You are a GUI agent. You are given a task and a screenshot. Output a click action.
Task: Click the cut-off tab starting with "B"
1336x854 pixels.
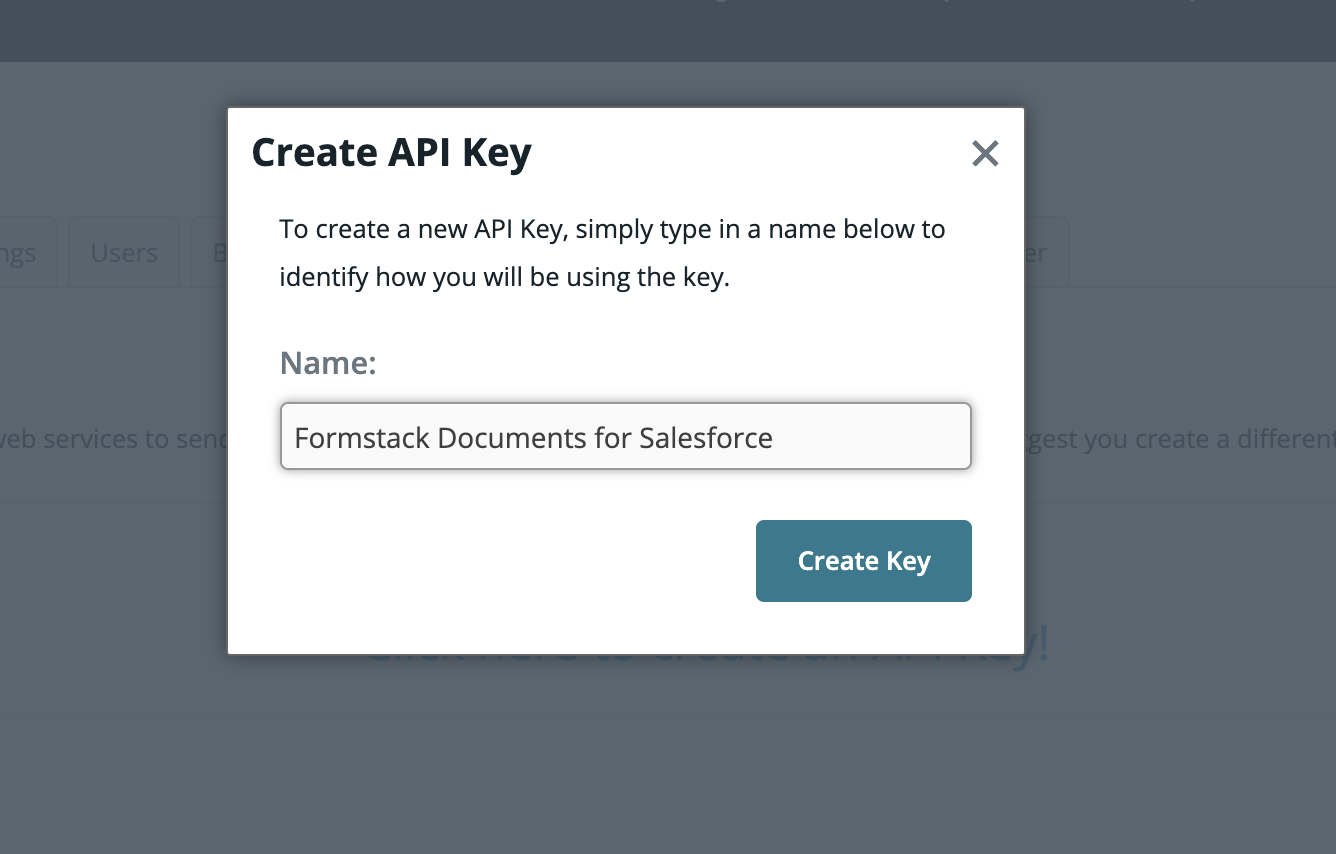coord(212,253)
